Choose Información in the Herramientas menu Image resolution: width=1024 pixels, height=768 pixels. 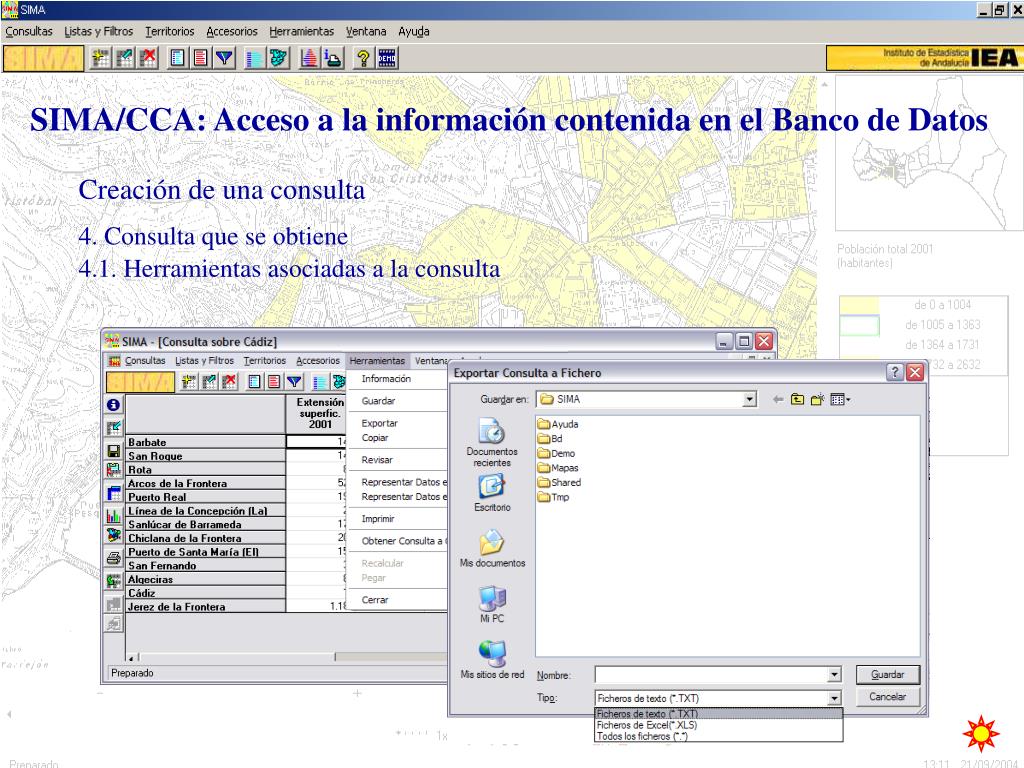tap(386, 379)
